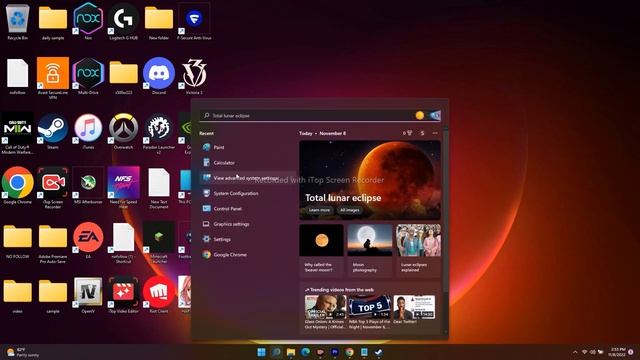Viewport: 640px width, 360px height.
Task: Open the MSI Afterburner shortcut
Action: click(x=88, y=186)
